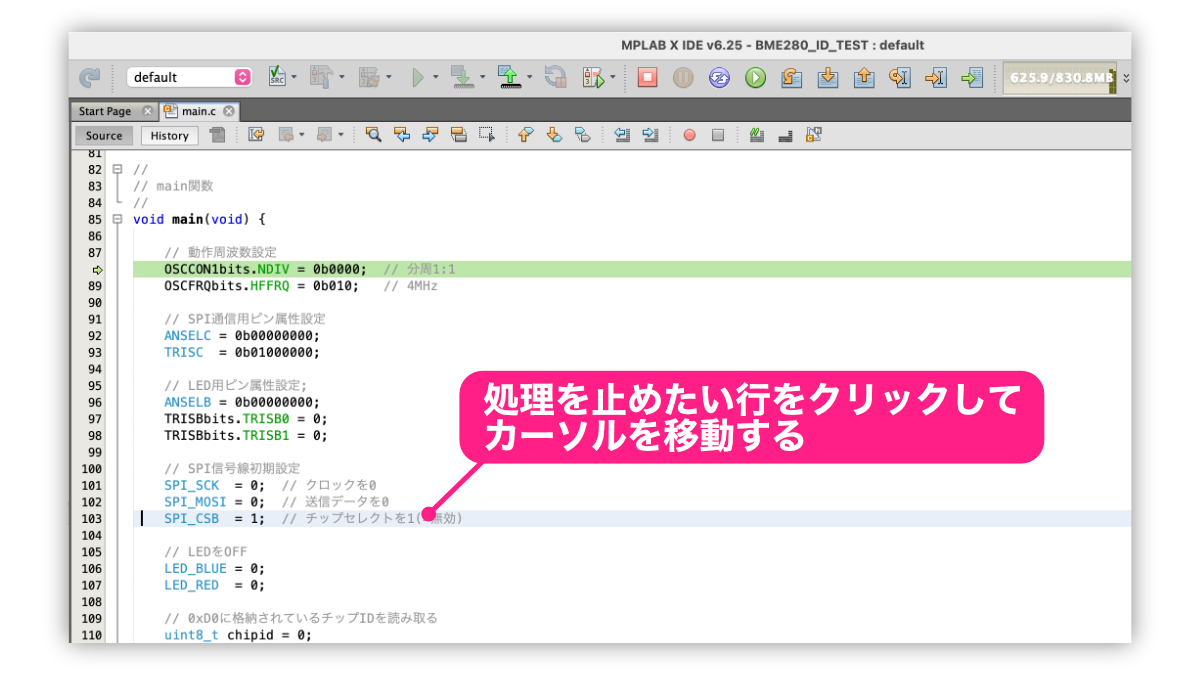Click the Next Bookmark icon
Image resolution: width=1200 pixels, height=675 pixels.
point(555,135)
